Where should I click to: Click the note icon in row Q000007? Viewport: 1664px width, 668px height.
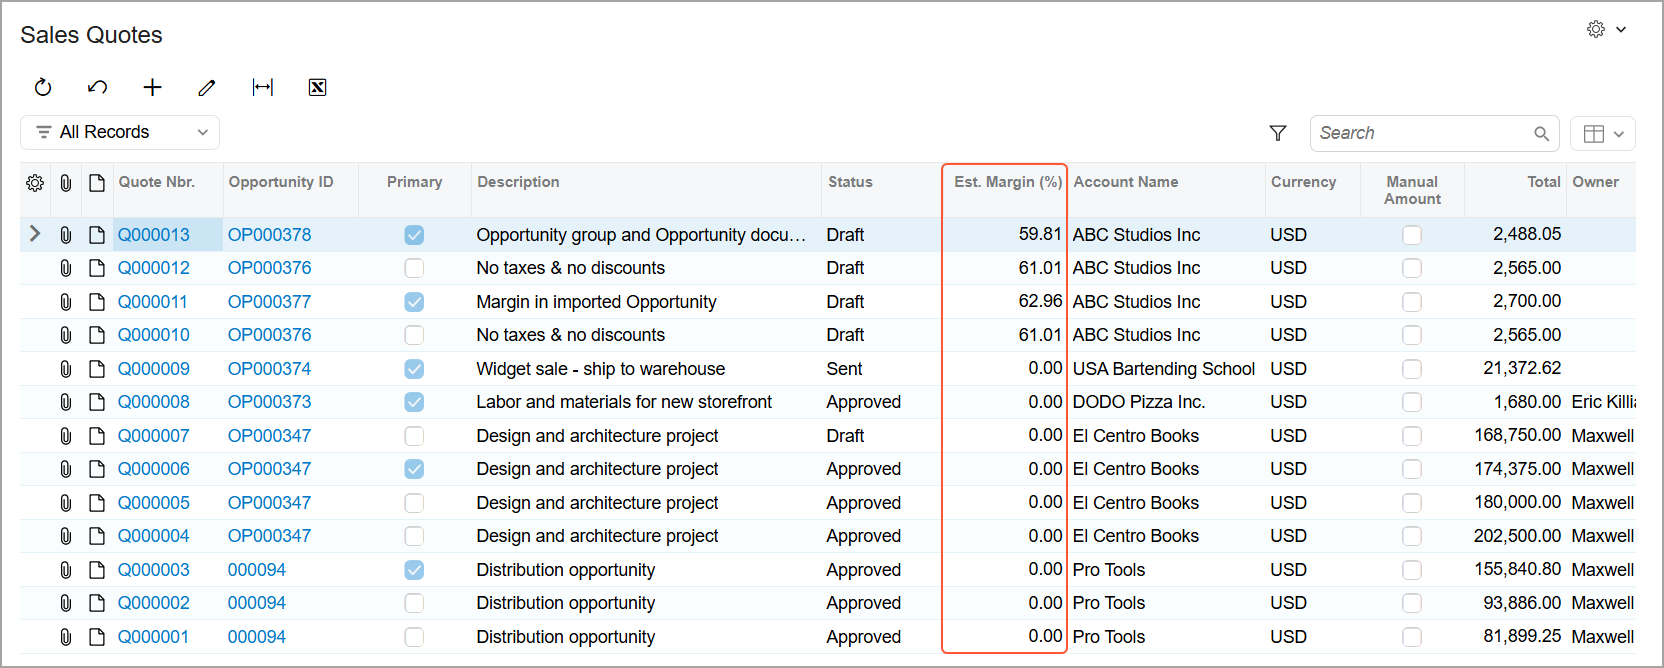click(x=97, y=436)
